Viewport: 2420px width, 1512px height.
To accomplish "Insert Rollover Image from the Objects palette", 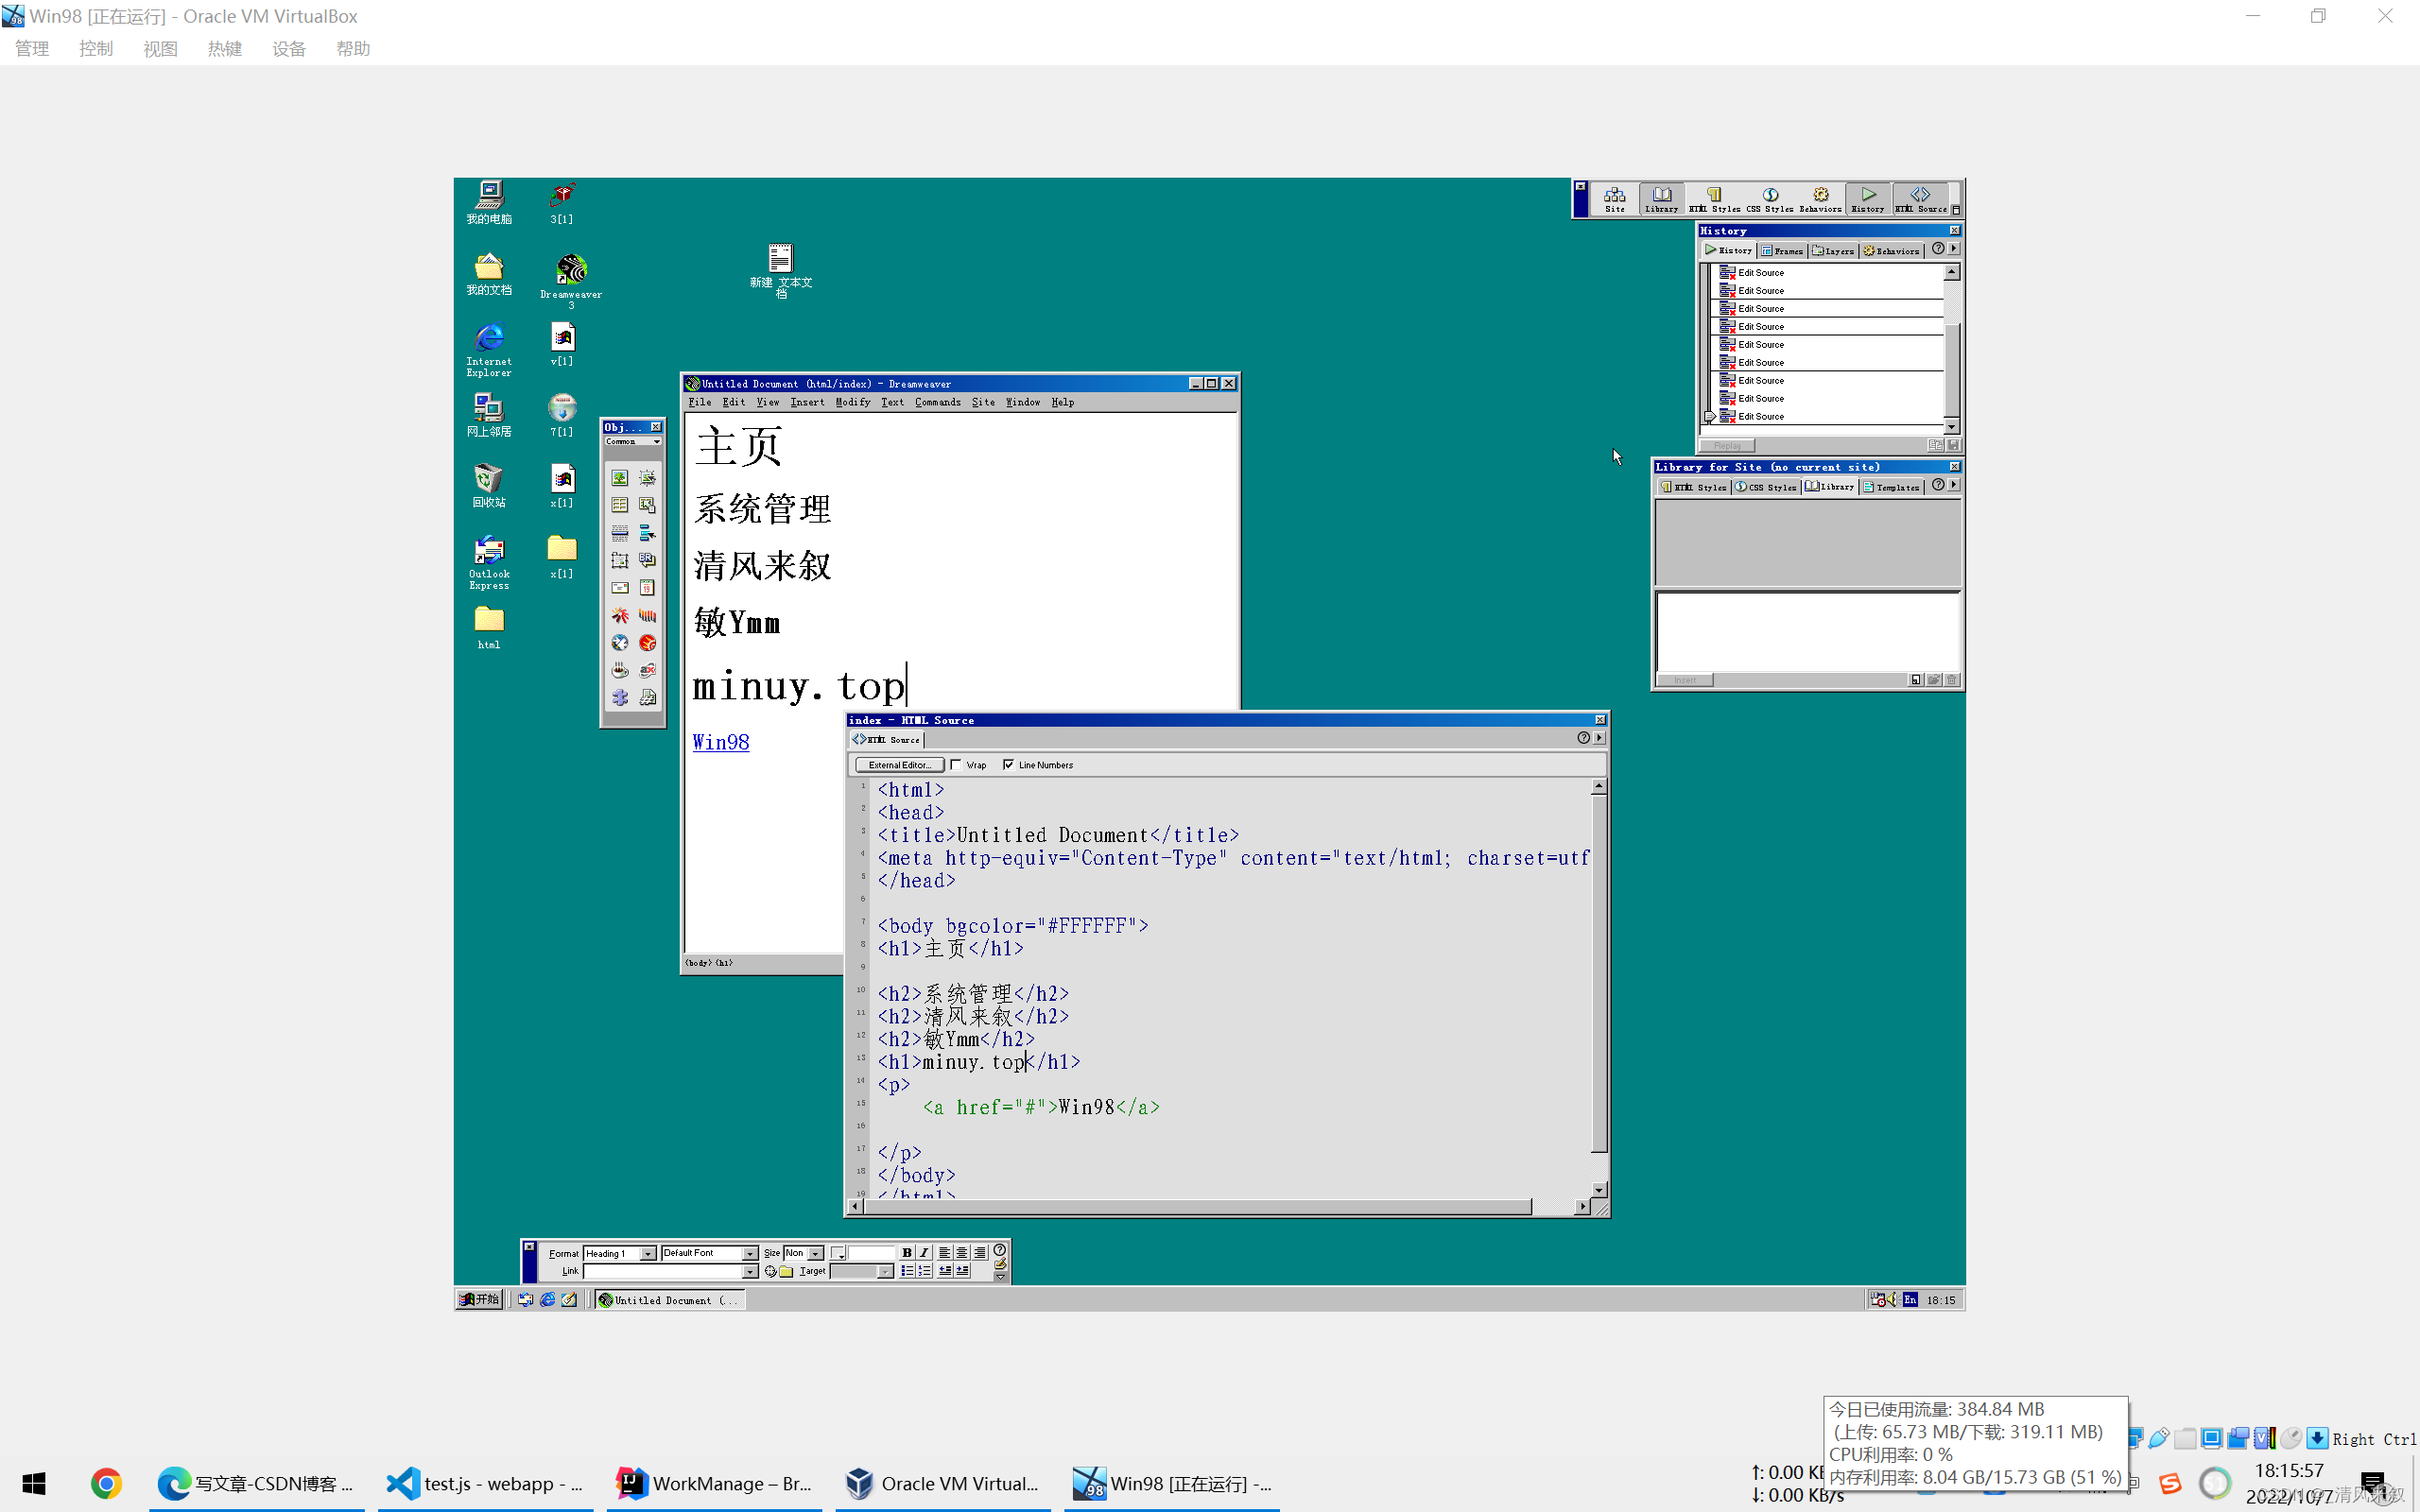I will [x=647, y=478].
